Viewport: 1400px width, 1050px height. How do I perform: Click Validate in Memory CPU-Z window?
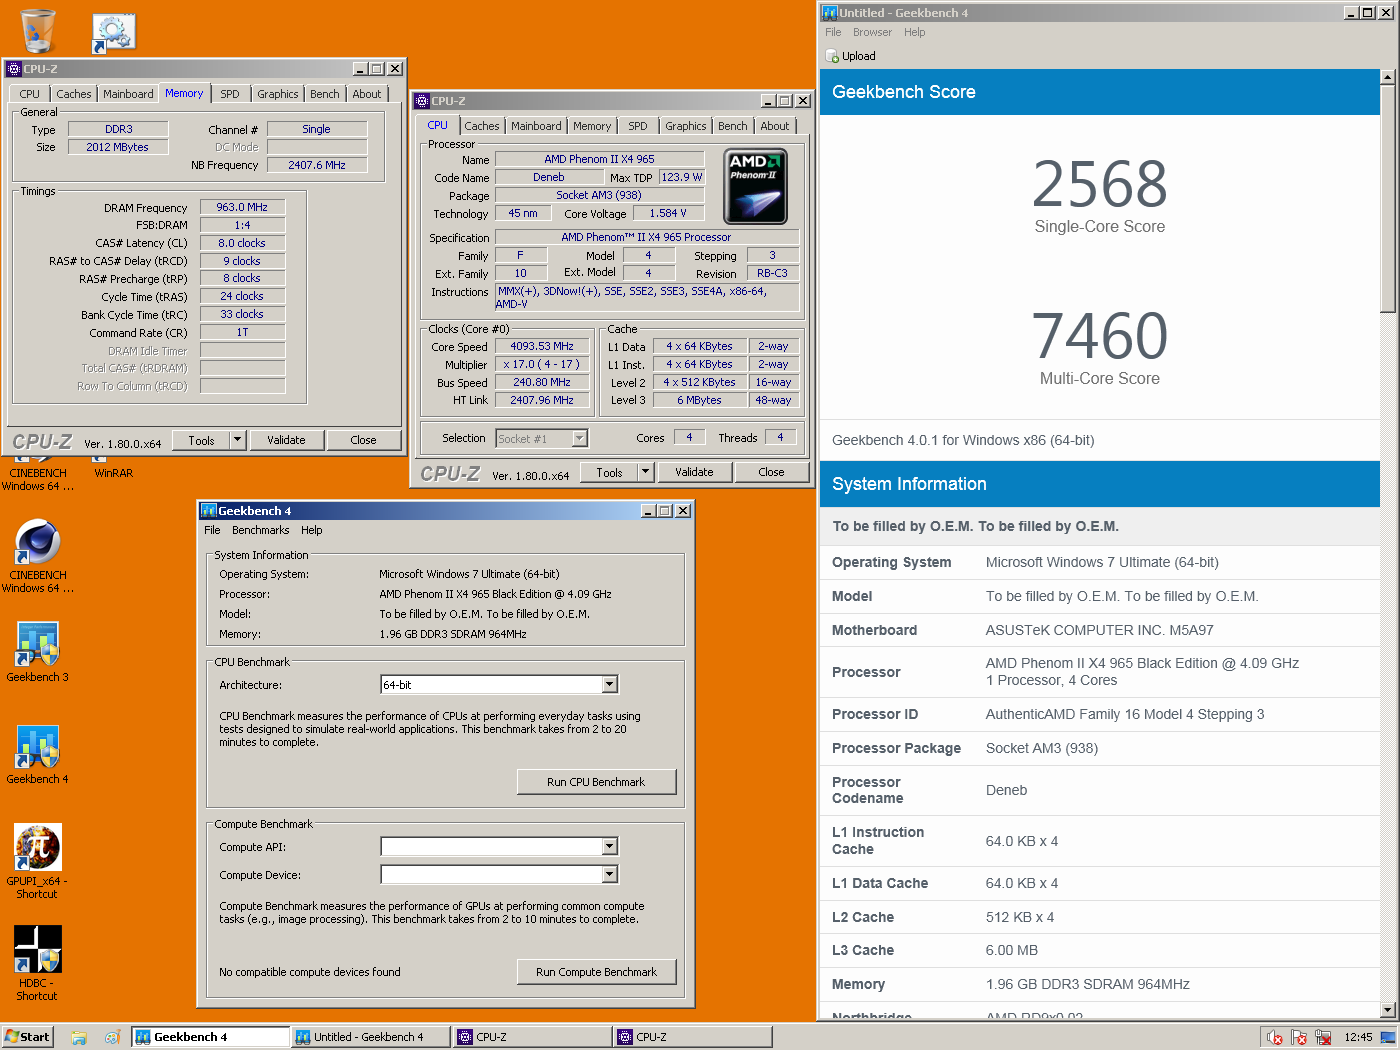[286, 440]
